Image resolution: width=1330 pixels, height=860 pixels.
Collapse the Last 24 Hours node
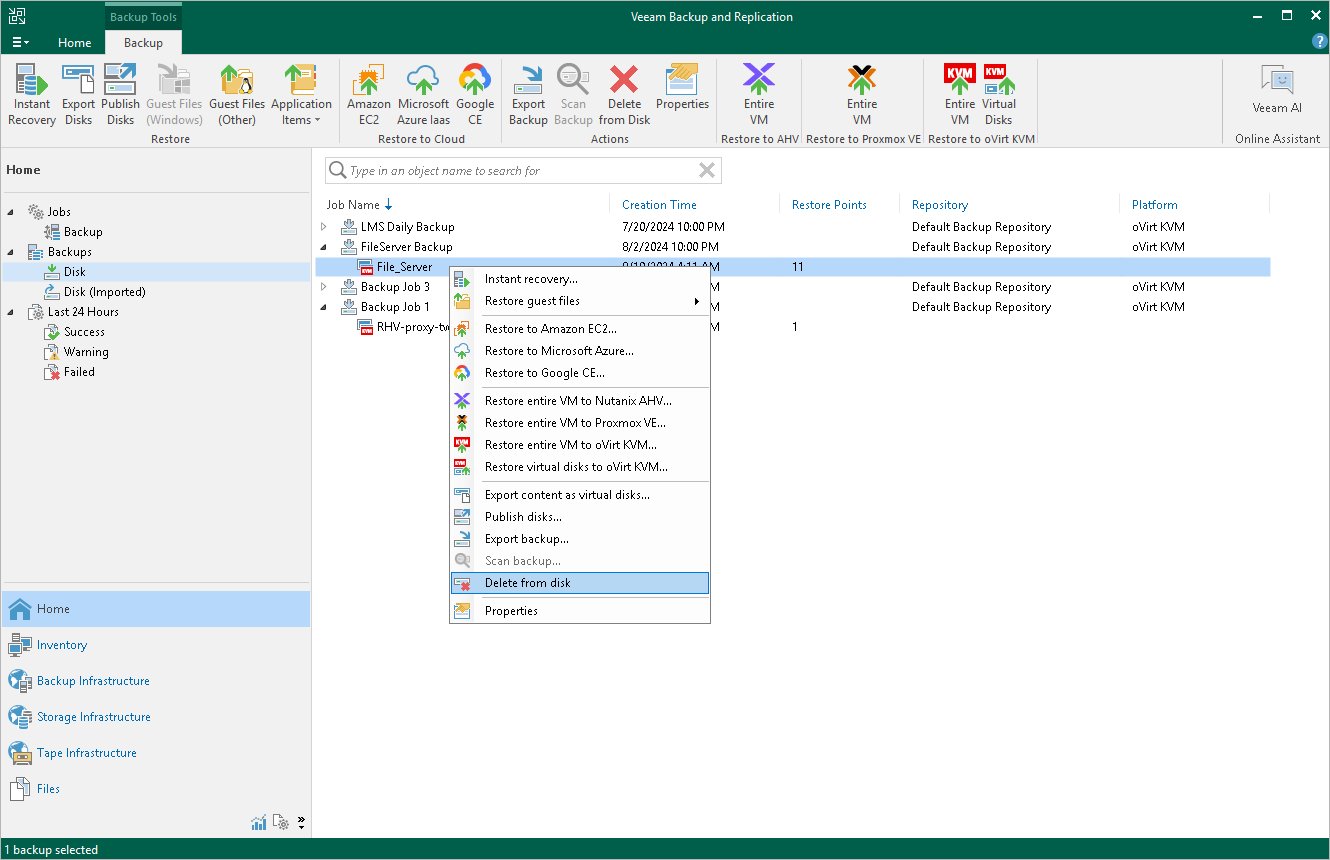(x=12, y=312)
